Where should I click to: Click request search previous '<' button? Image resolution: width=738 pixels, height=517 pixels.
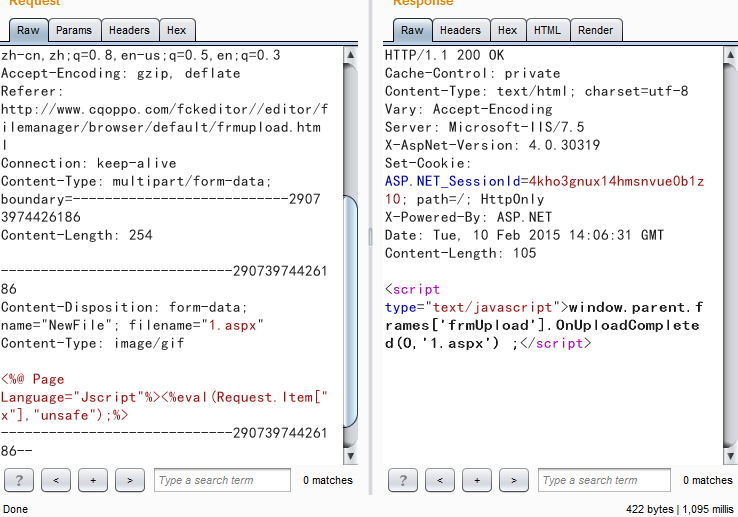point(56,480)
